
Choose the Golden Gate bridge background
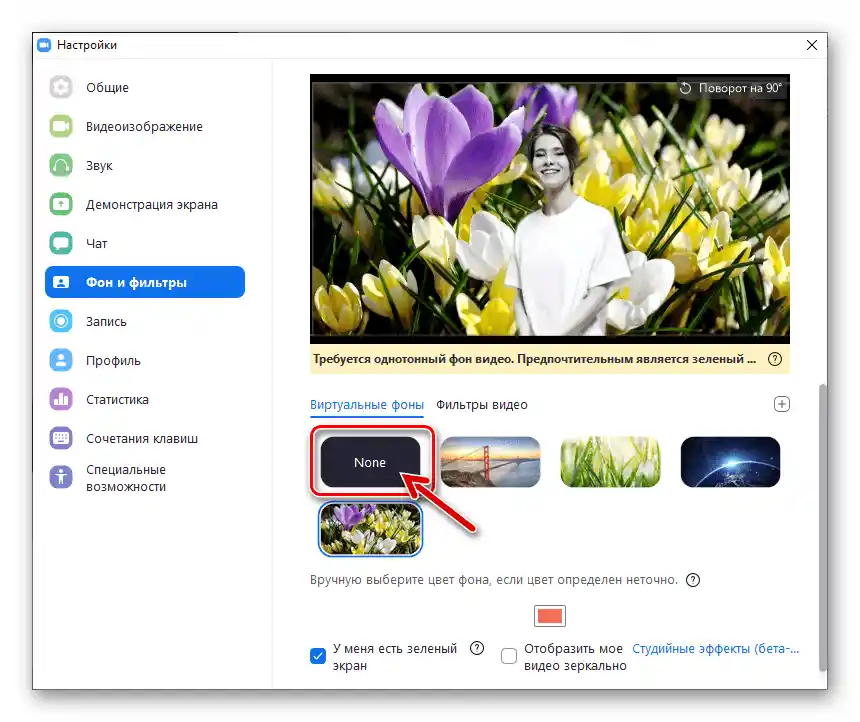point(490,462)
